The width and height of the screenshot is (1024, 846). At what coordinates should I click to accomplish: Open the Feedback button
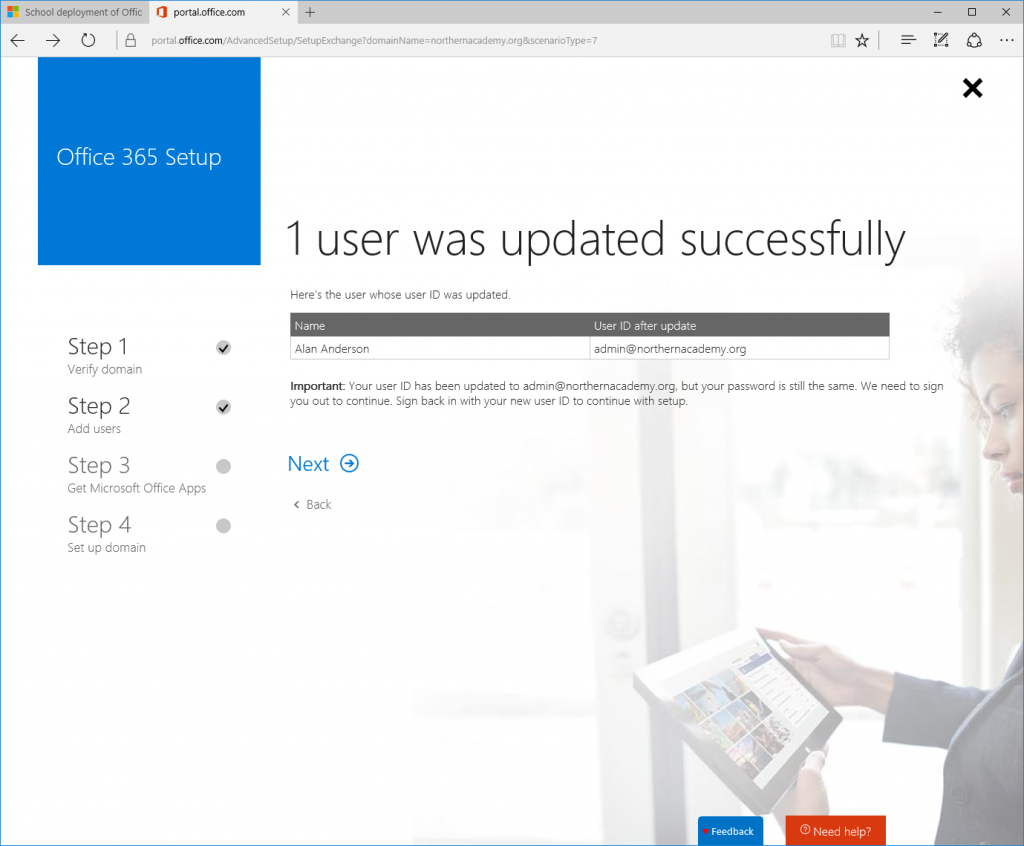click(x=730, y=831)
